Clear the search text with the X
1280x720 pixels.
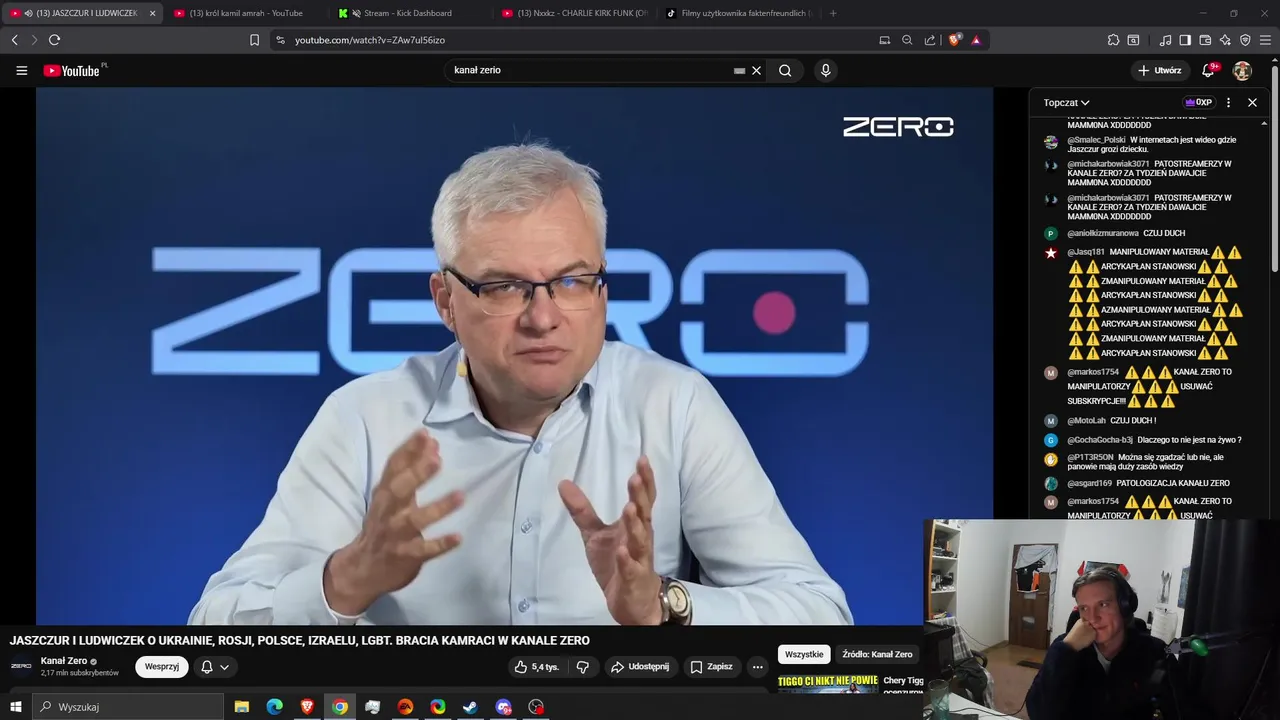pos(757,71)
